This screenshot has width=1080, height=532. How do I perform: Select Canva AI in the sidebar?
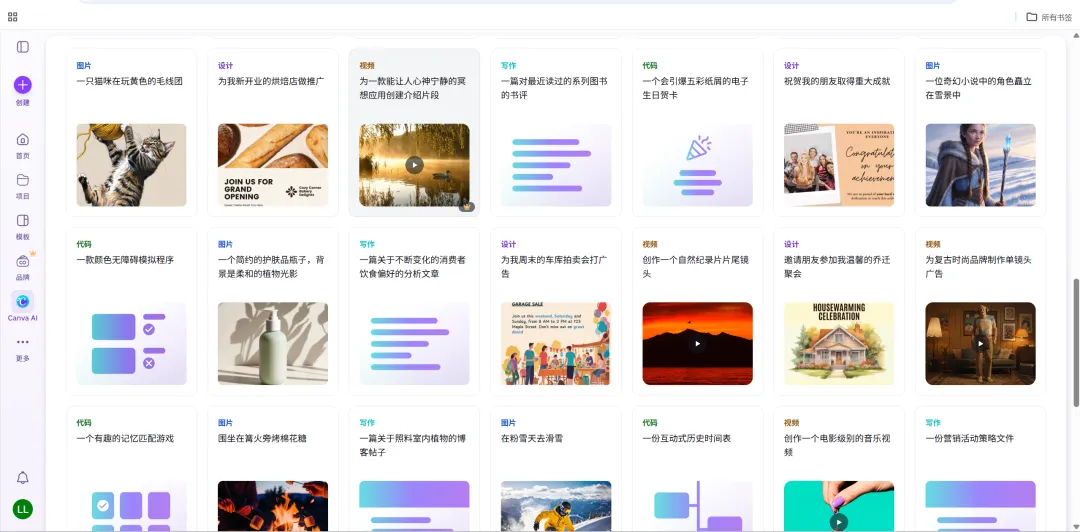23,307
